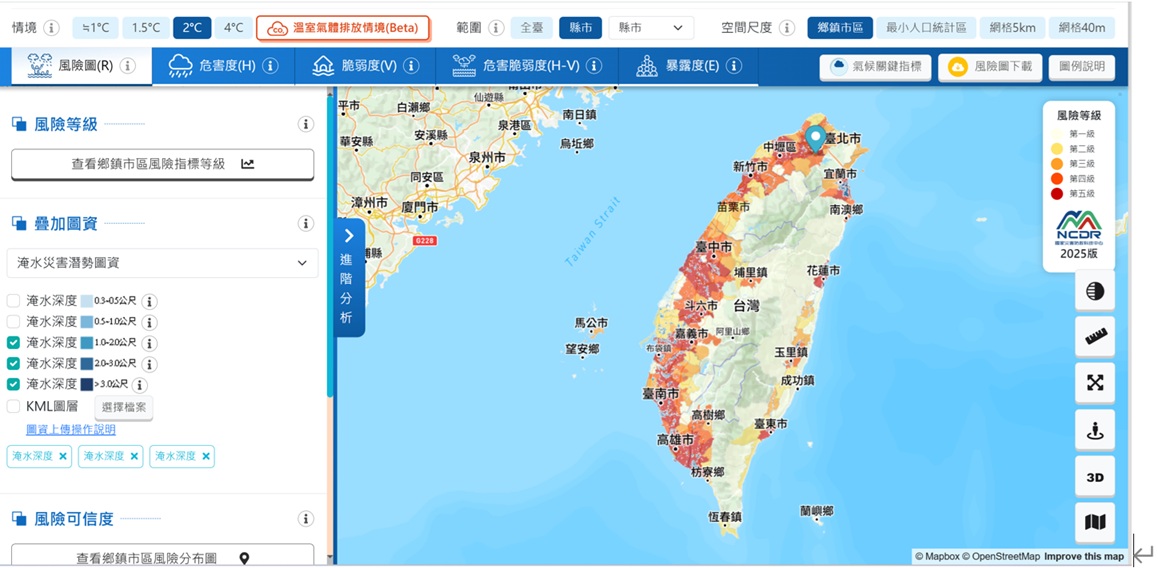
Task: Click the 氣候關鍵指標 button
Action: [875, 67]
